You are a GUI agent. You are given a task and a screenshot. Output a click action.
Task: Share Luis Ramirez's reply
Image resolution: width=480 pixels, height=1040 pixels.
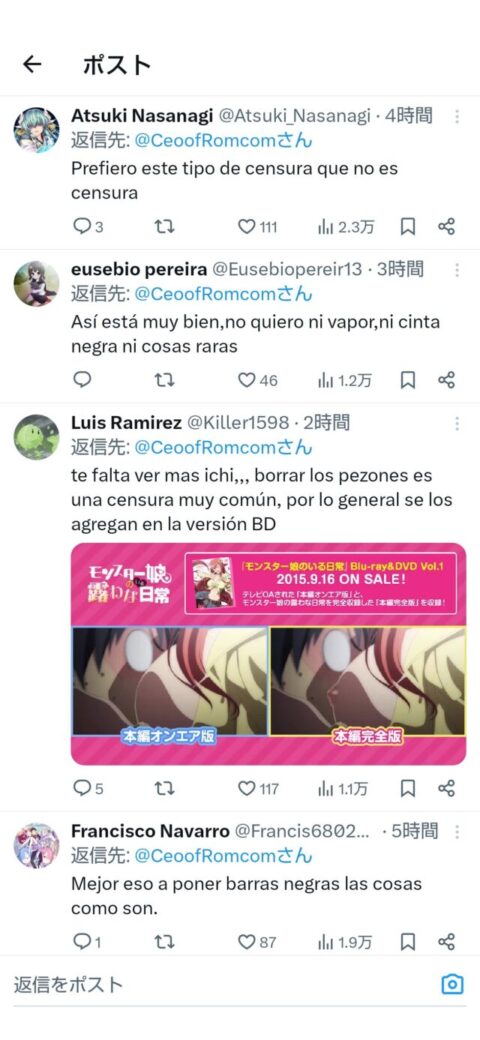[x=446, y=788]
